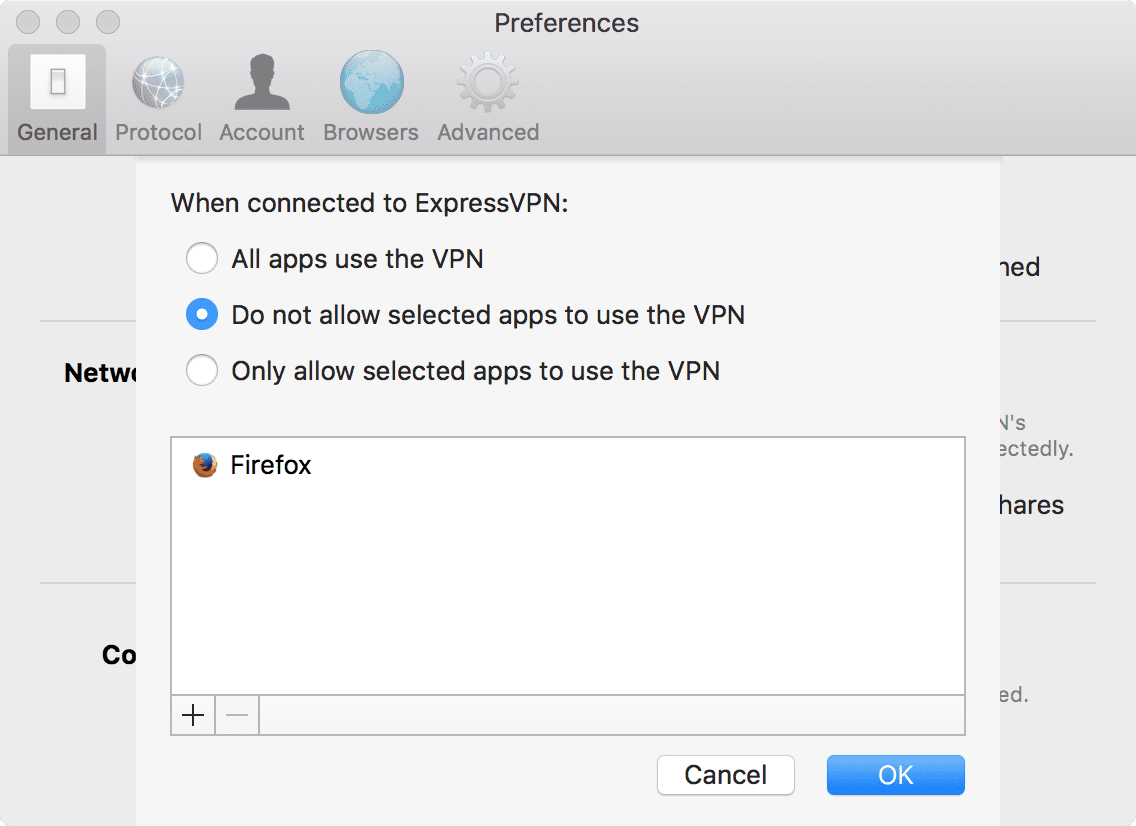1136x826 pixels.
Task: Choose Only allow selected apps to use VPN
Action: (x=202, y=370)
